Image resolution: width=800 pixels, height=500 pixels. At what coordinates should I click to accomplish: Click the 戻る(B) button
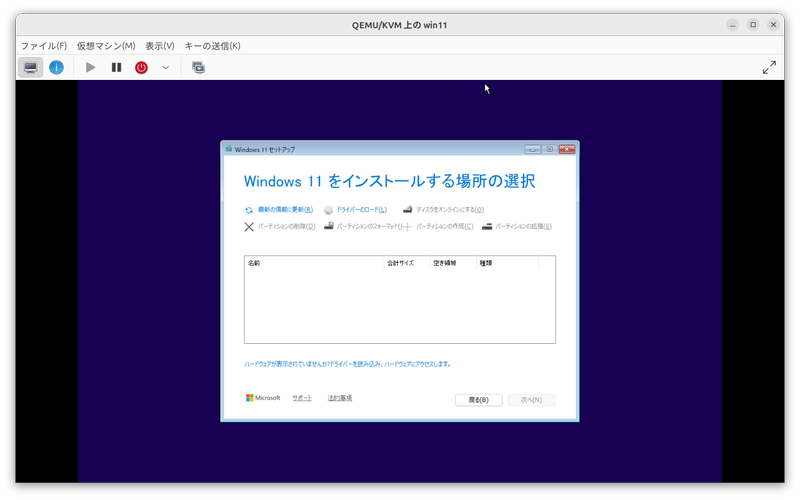point(479,400)
